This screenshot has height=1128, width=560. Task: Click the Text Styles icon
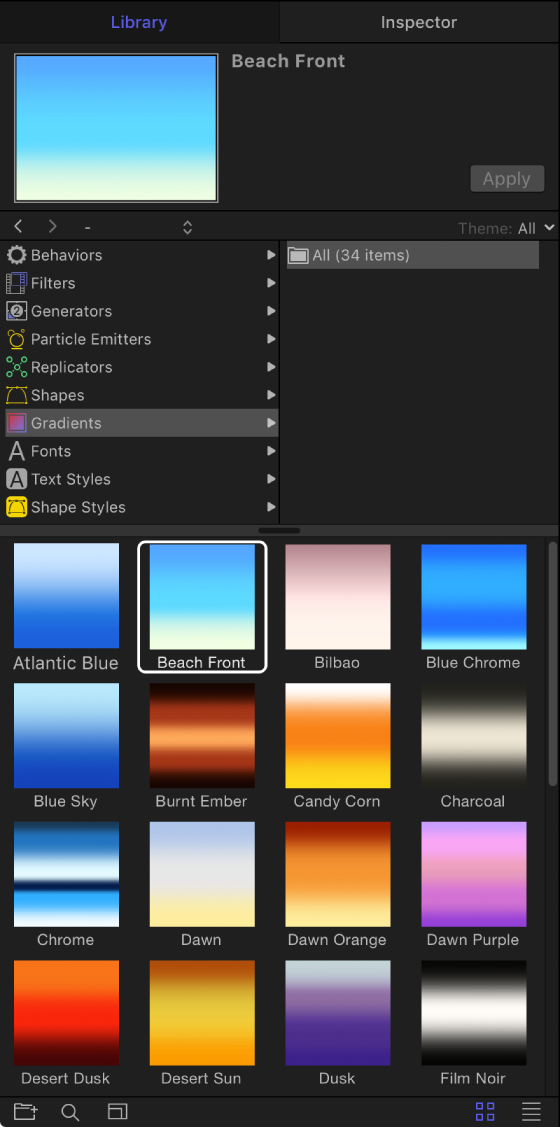[x=17, y=479]
